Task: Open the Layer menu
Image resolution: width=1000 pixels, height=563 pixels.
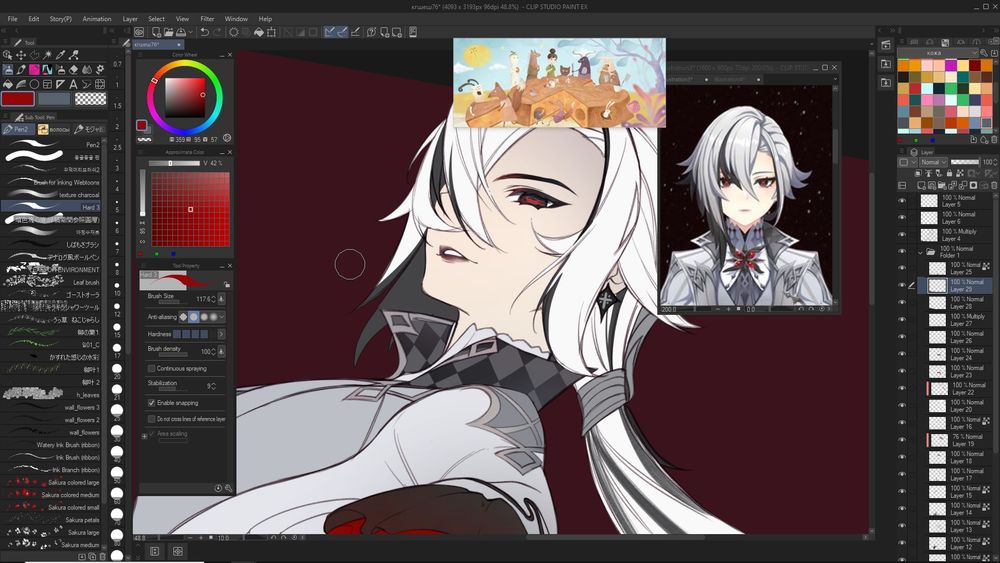Action: click(130, 18)
